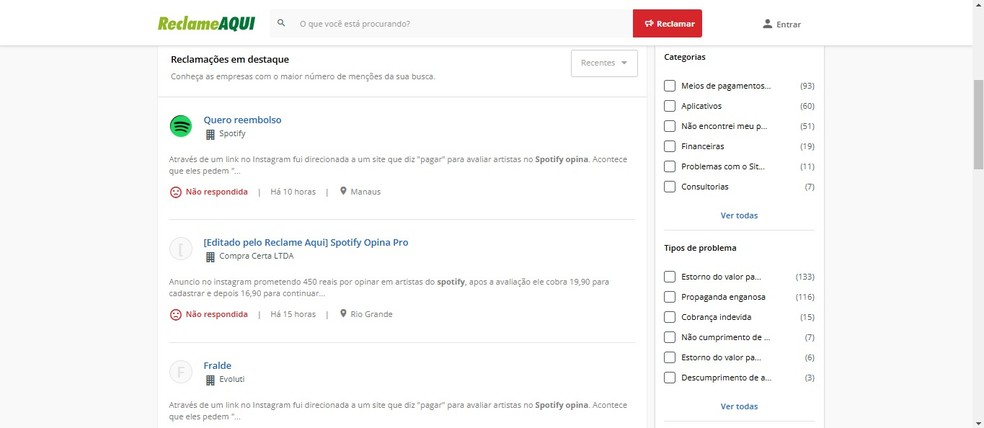The image size is (984, 428).
Task: Click the user icon next to Entrar
Action: [767, 24]
